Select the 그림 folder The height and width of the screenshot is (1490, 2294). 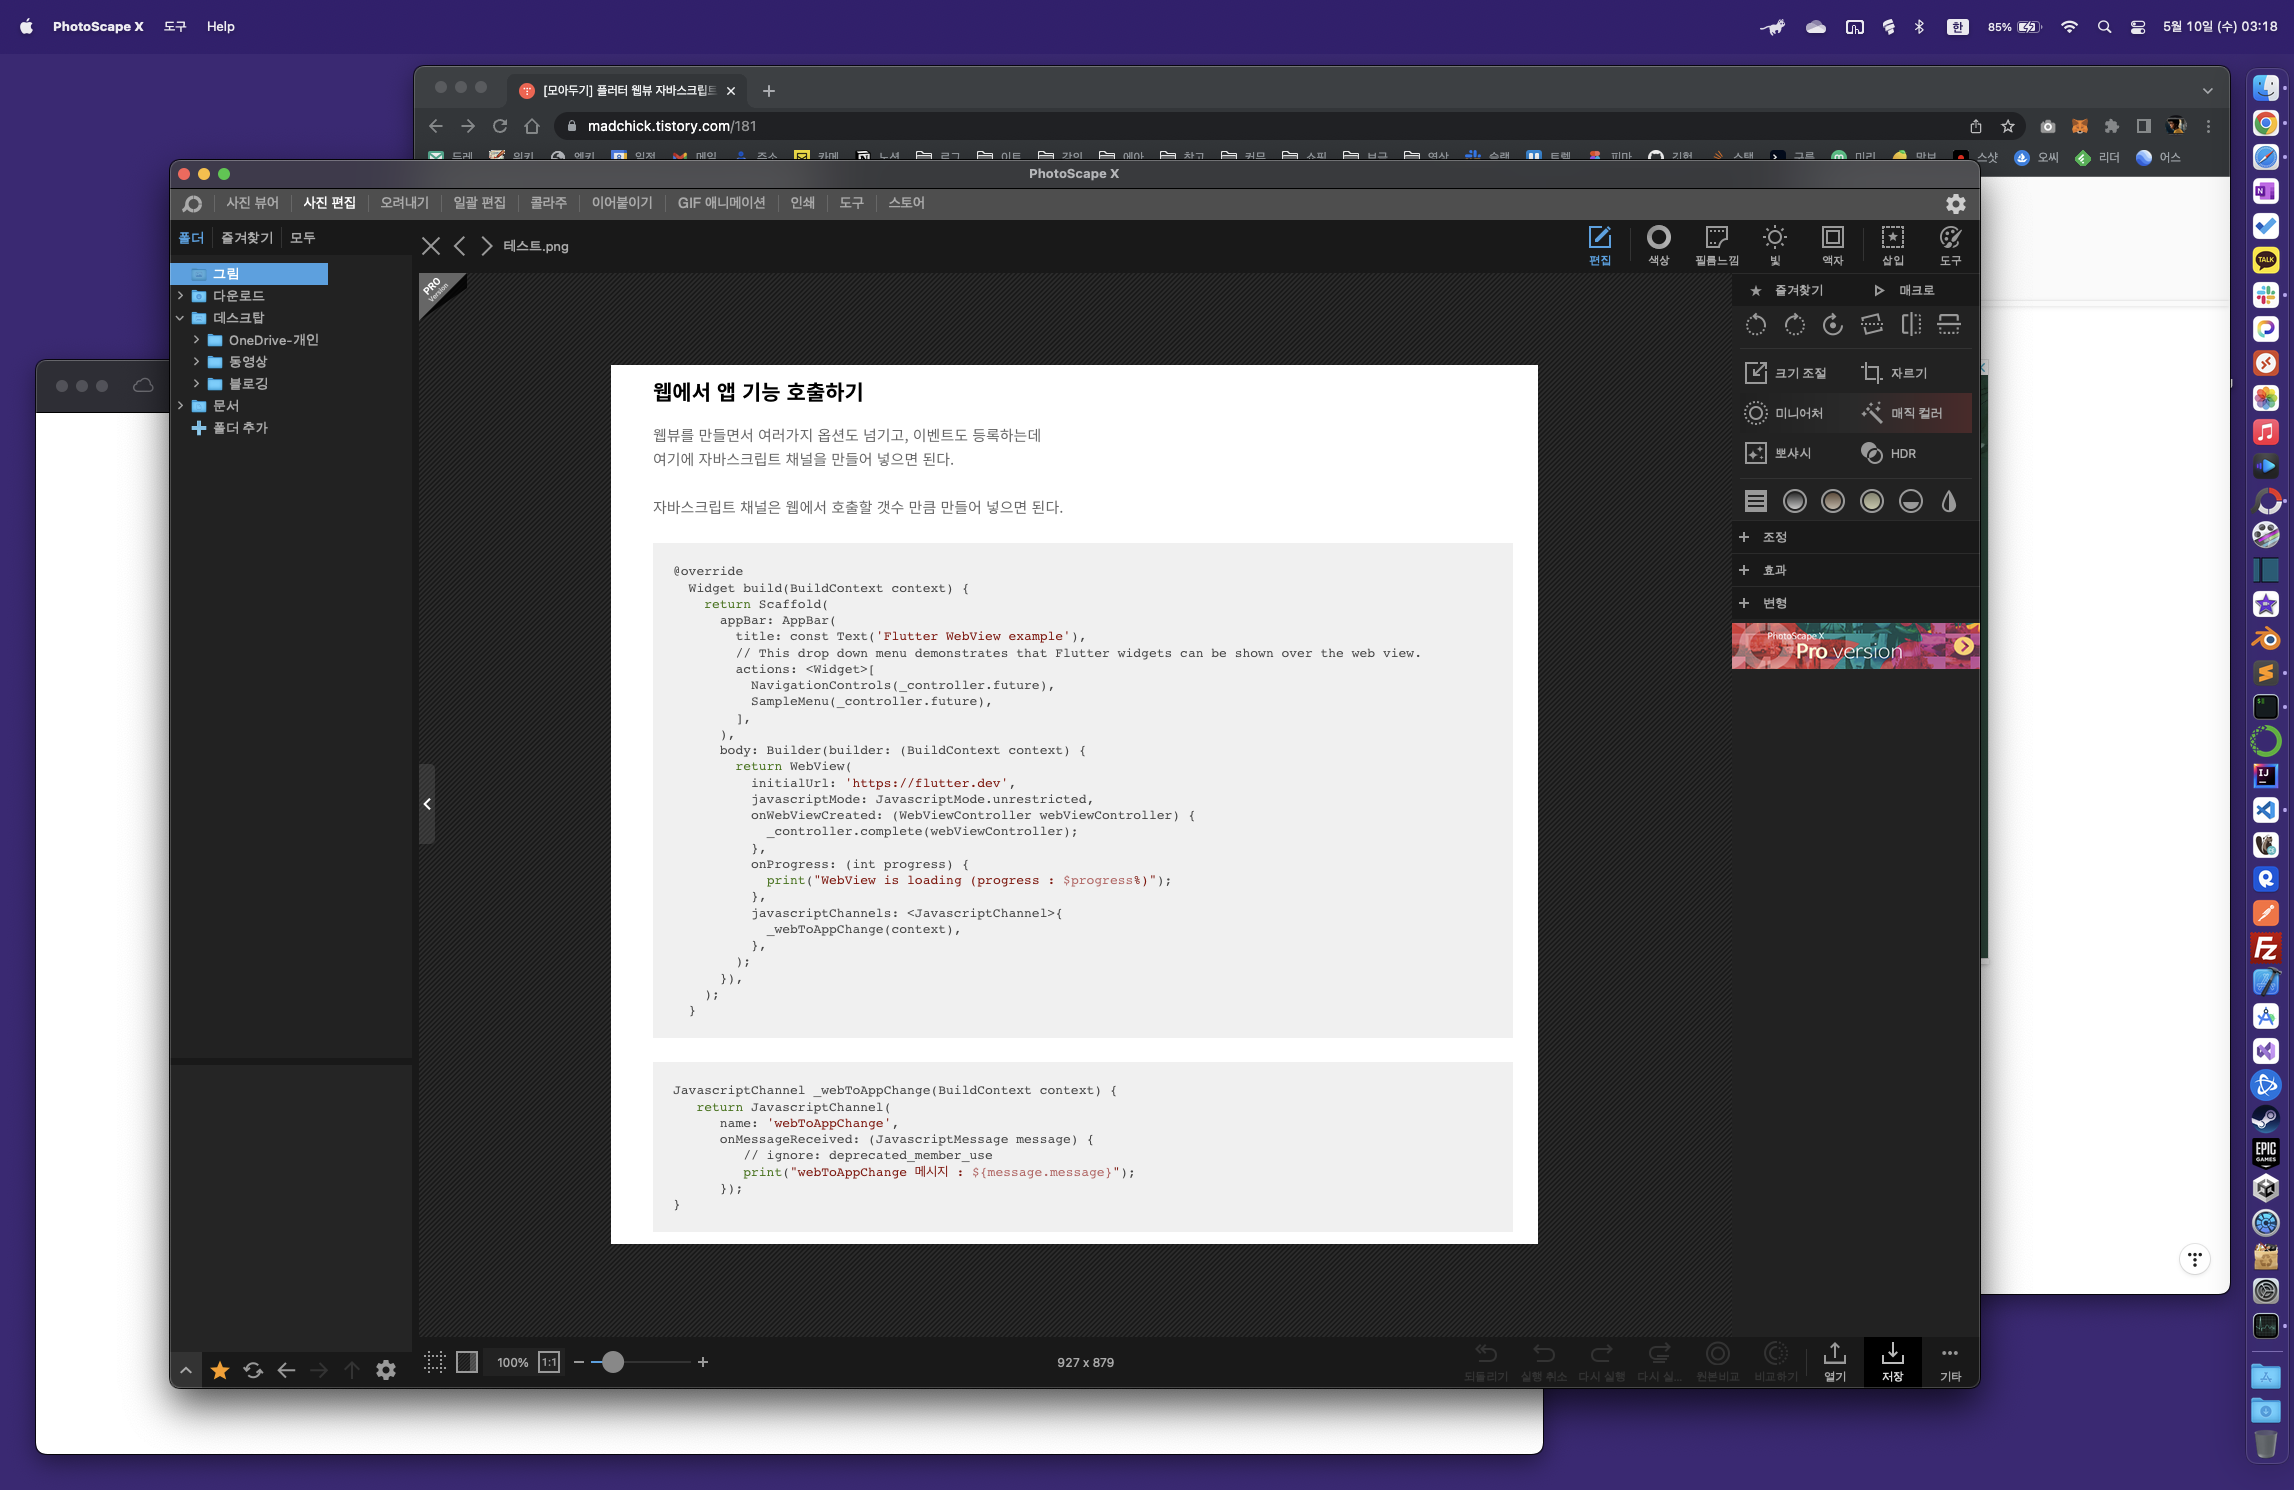249,274
